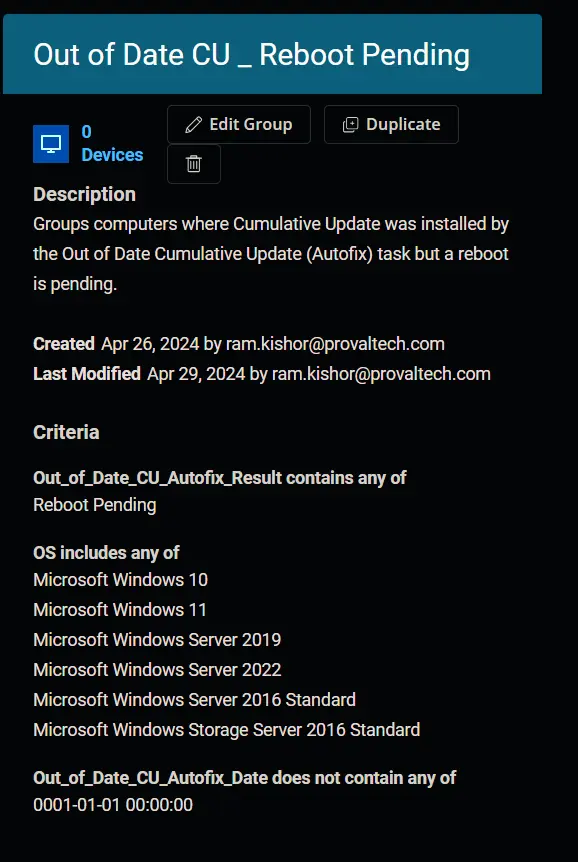The width and height of the screenshot is (578, 862).
Task: Click the OS includes any of label
Action: 106,552
